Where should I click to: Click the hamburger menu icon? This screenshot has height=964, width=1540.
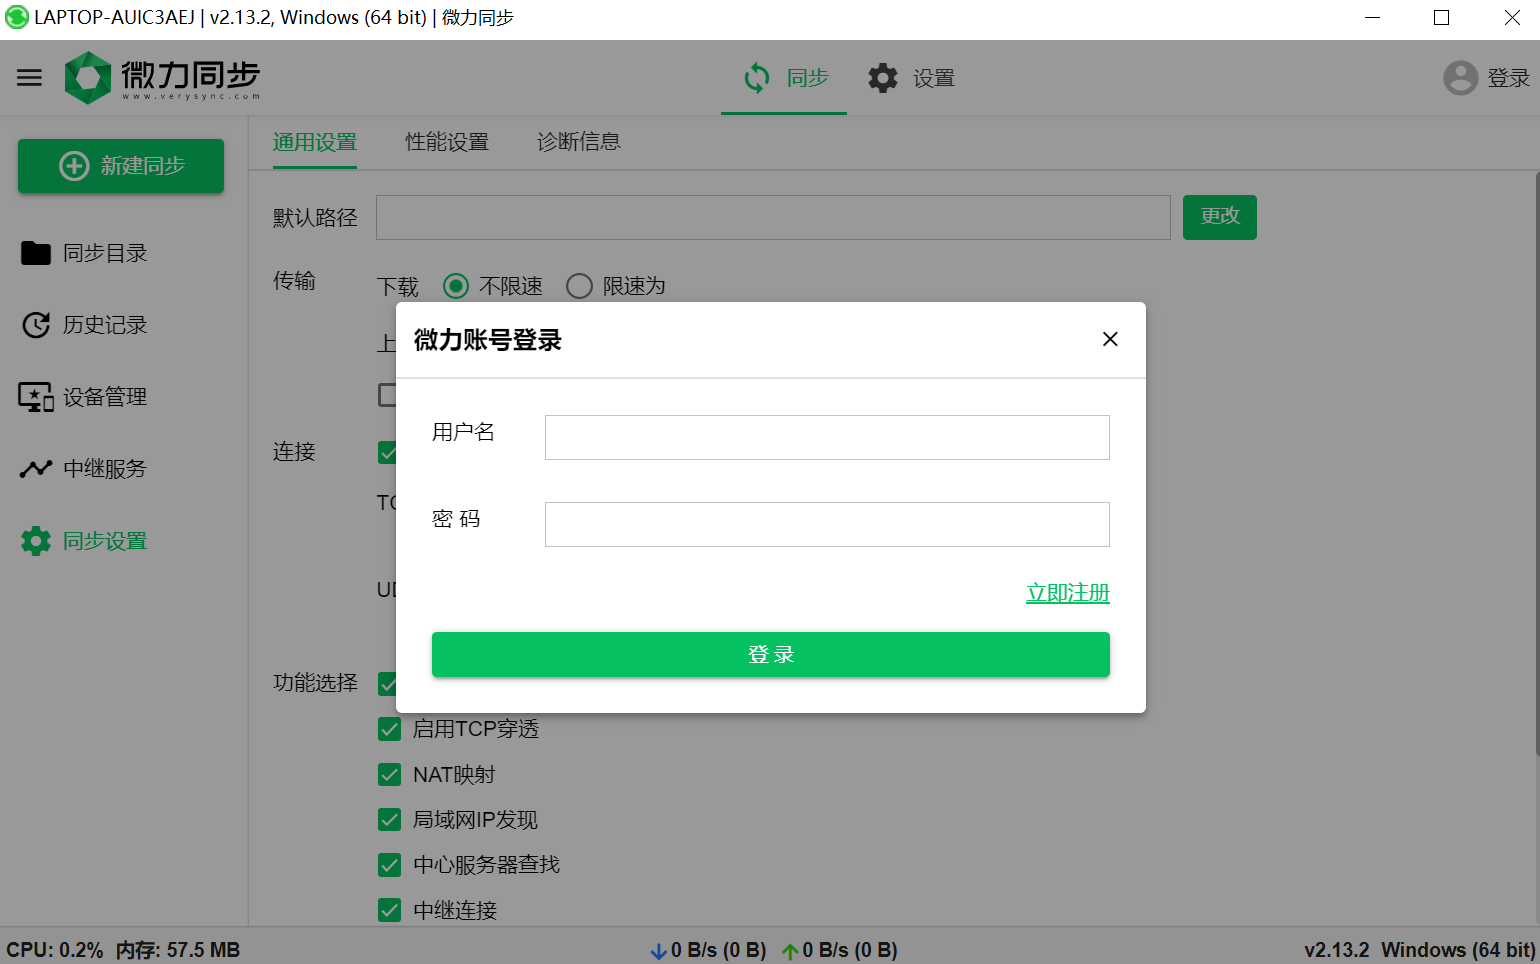click(x=30, y=78)
